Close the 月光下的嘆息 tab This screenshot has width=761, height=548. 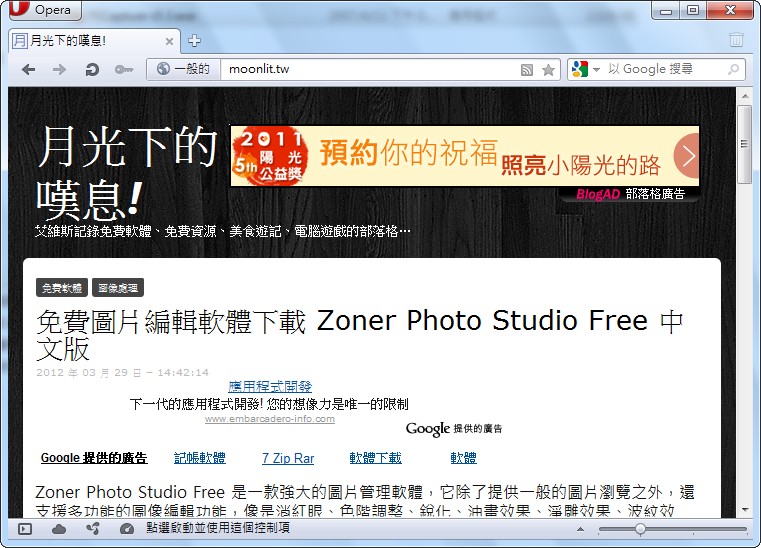click(169, 41)
